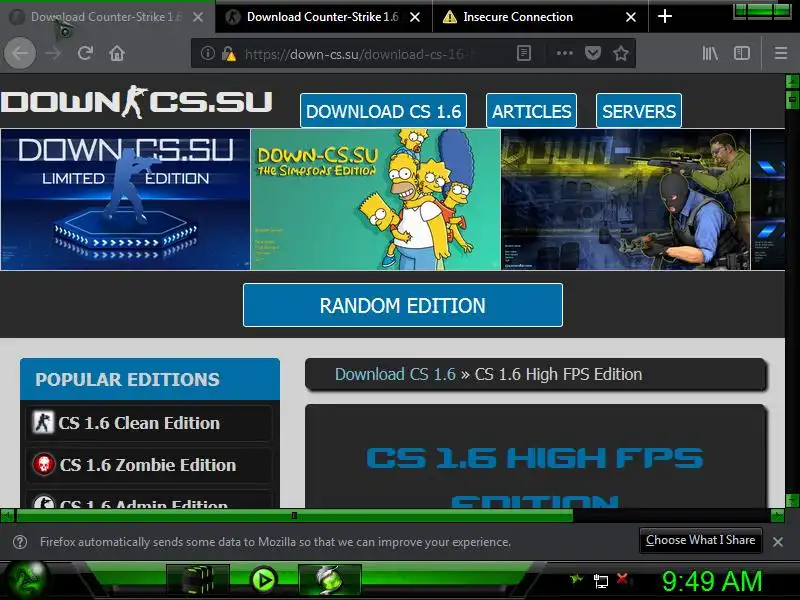Click the 9:49 AM clock
The image size is (800, 600).
712,581
